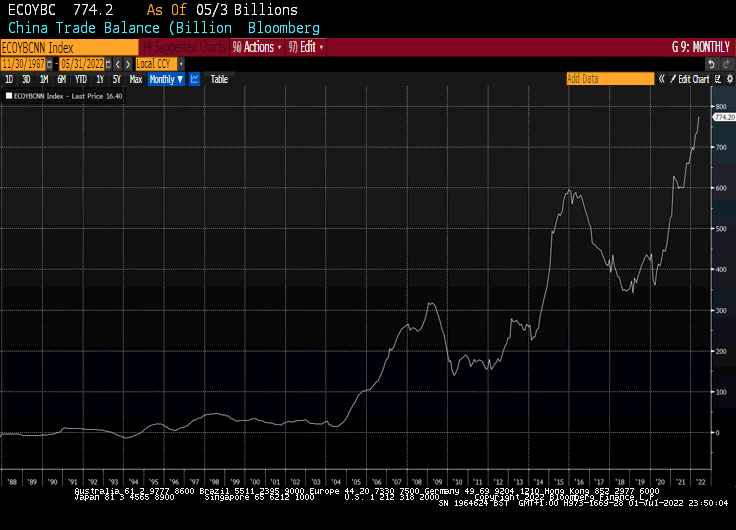736x530 pixels.
Task: Switch to the Table view
Action: click(x=219, y=79)
